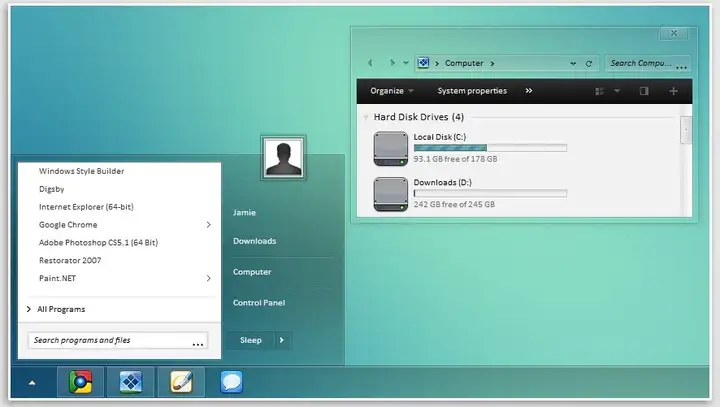This screenshot has width=720, height=407.
Task: Open shutdown options arrow beside Sleep
Action: click(x=282, y=340)
